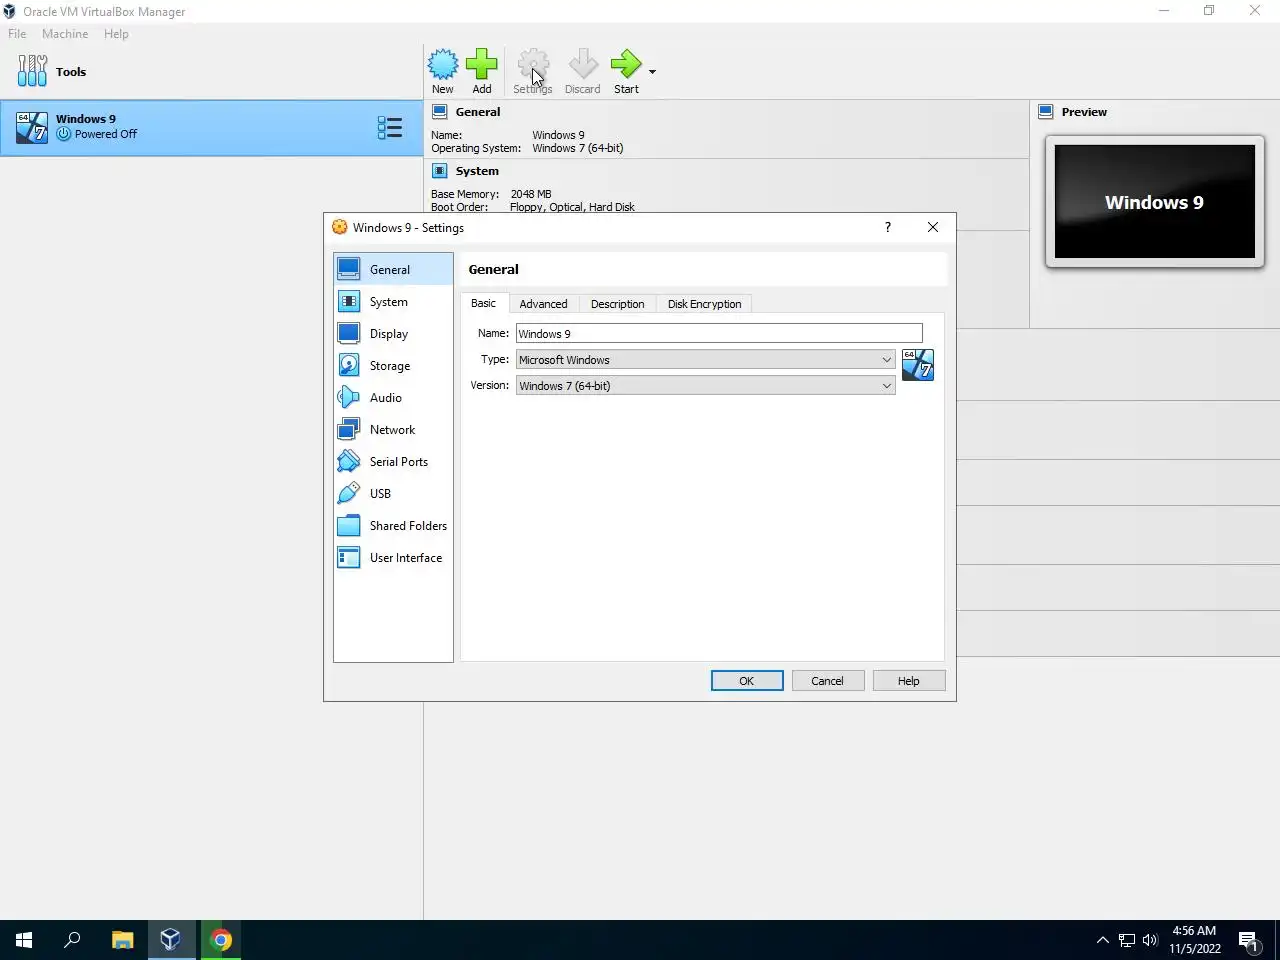Click Cancel in the Settings dialog
This screenshot has height=960, width=1280.
(x=827, y=680)
